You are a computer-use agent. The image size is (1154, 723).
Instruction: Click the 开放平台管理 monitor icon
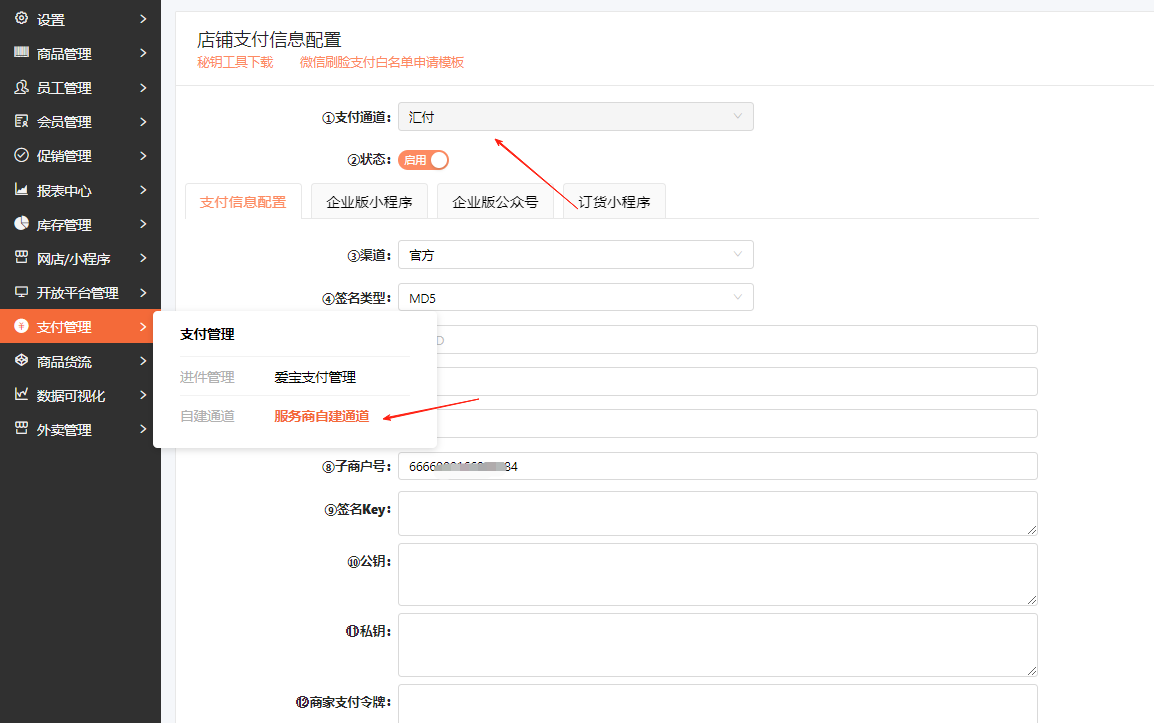(21, 292)
